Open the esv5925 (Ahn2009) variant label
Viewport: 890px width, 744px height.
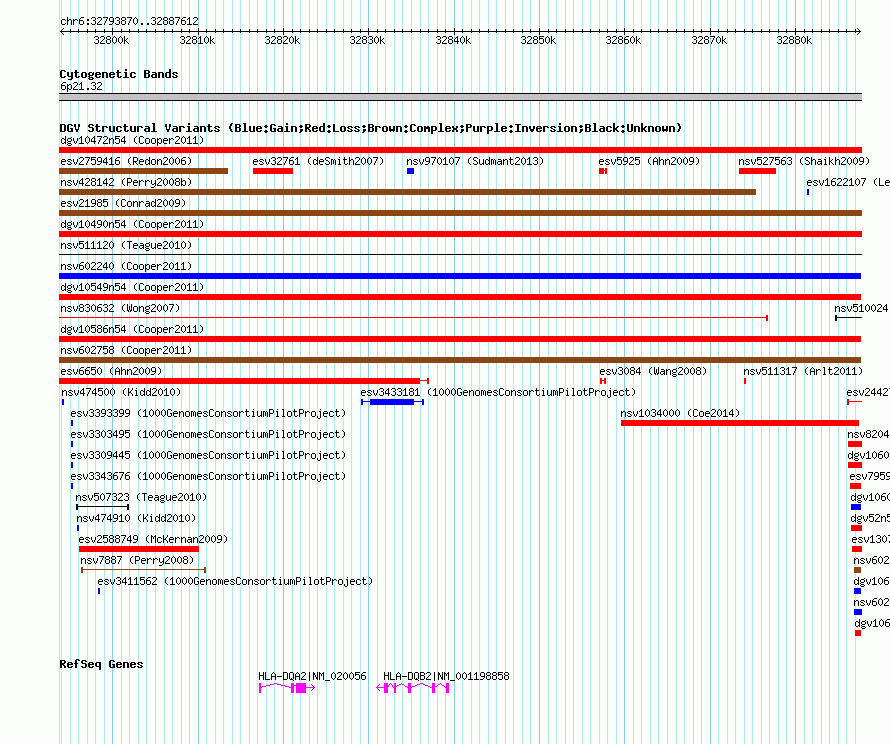tap(649, 161)
